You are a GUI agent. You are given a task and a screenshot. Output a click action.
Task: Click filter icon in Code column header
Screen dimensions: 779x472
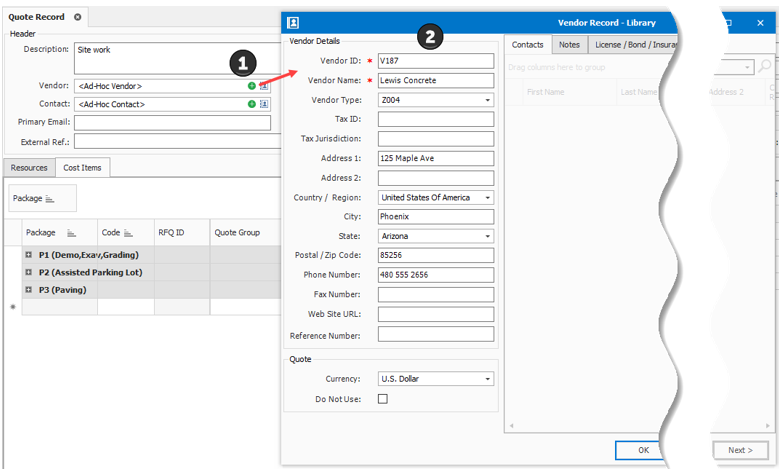(x=129, y=233)
